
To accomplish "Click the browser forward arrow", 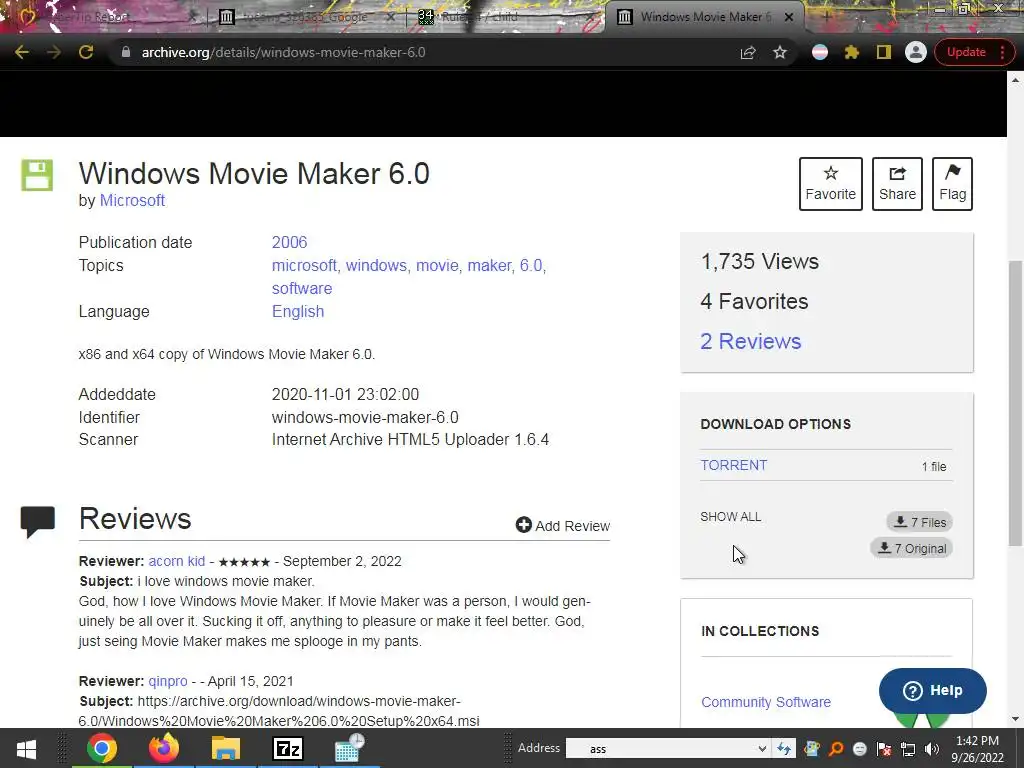I will [x=54, y=52].
